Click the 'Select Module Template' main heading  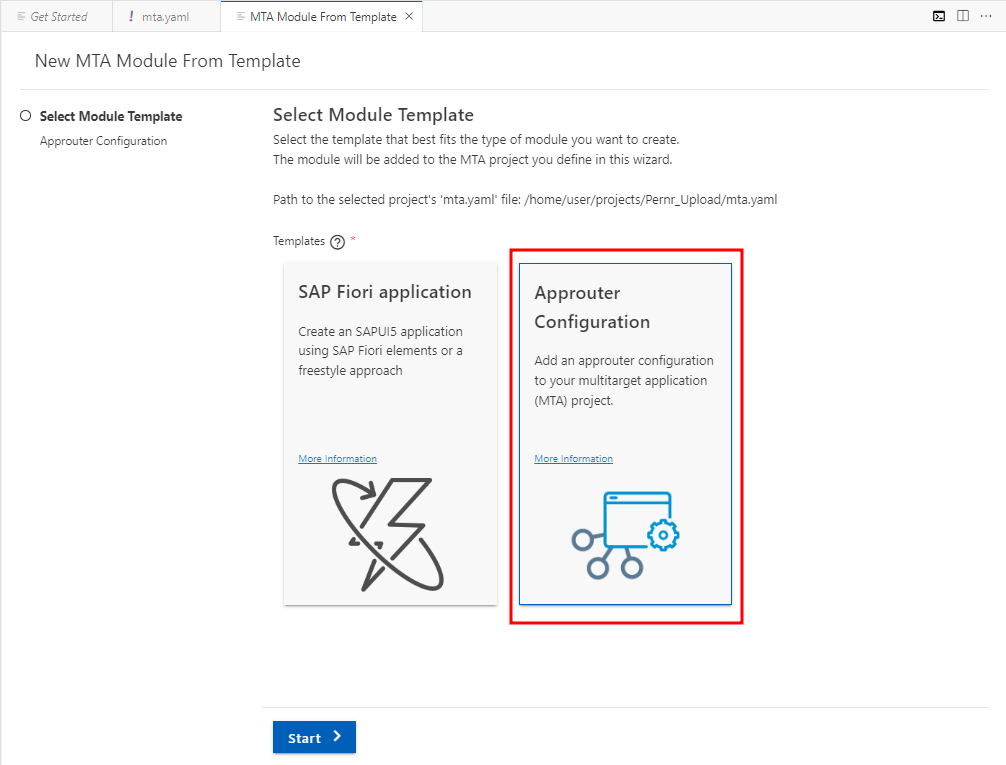373,115
